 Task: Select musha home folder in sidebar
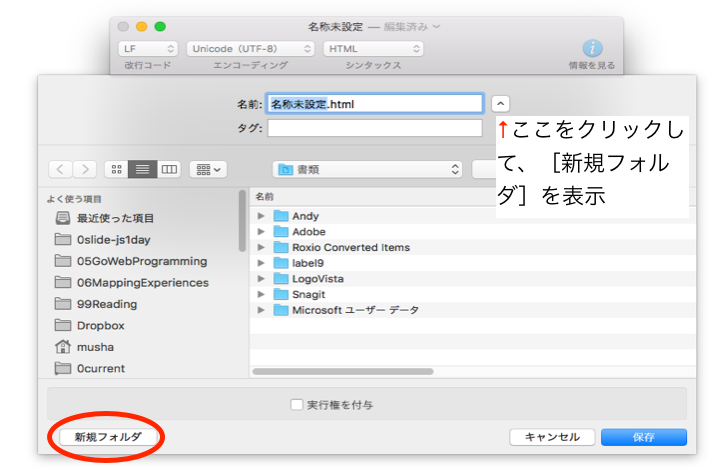[95, 347]
